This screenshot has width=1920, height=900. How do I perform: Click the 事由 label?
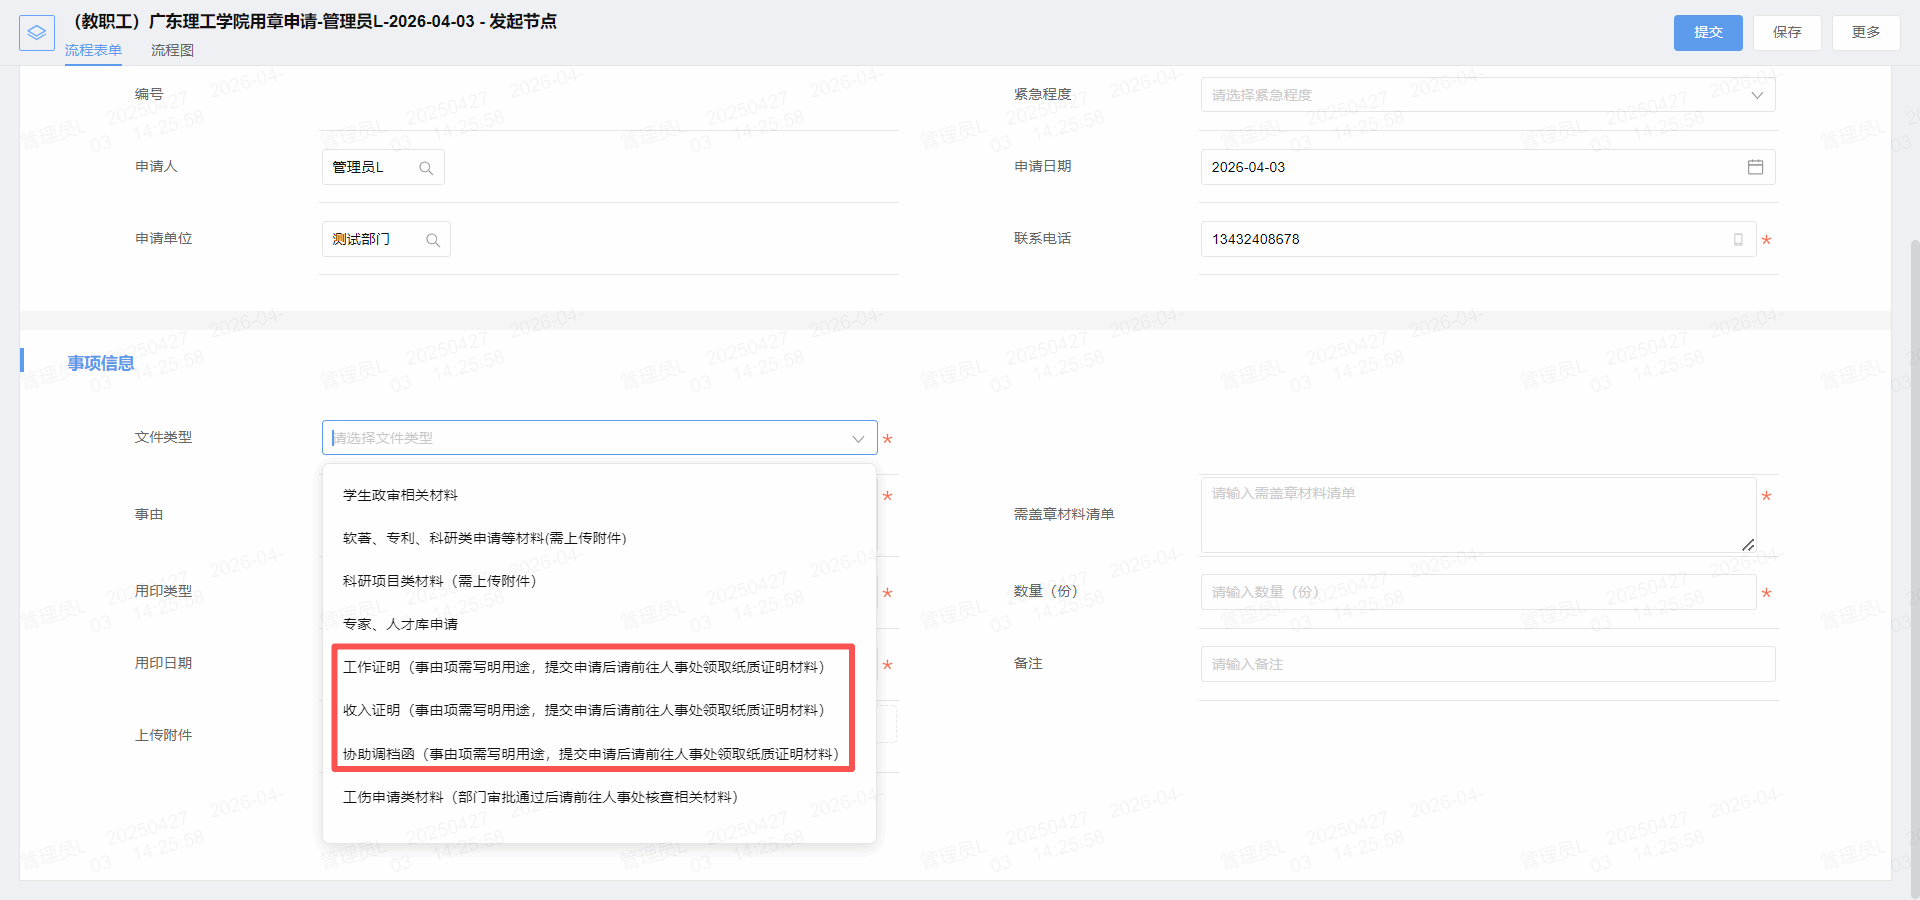(x=149, y=514)
